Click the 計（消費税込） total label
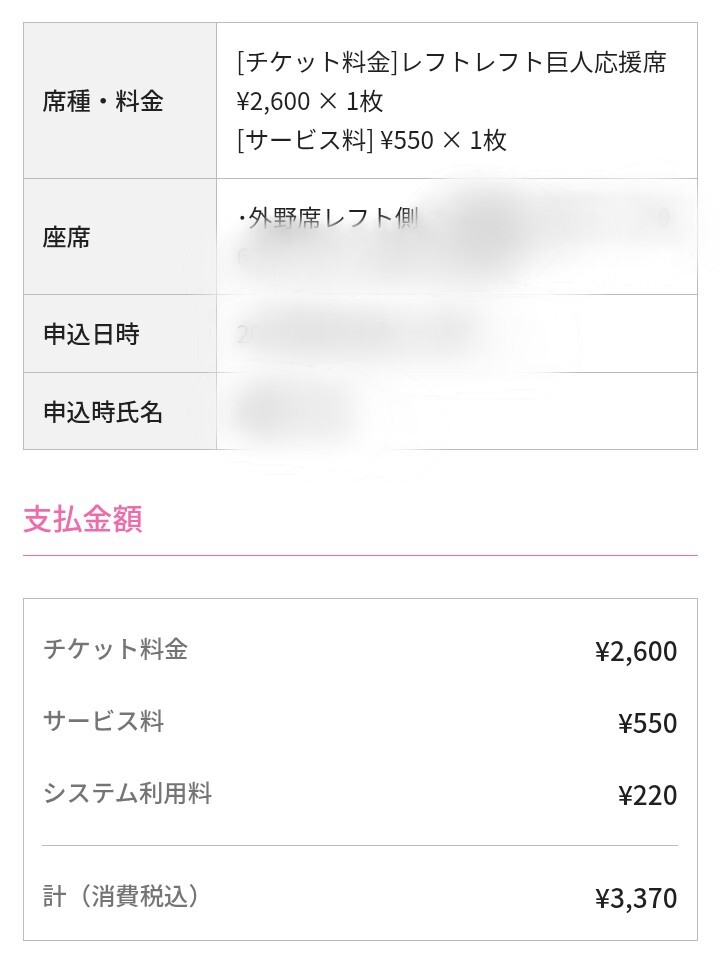720x954 pixels. [x=121, y=896]
